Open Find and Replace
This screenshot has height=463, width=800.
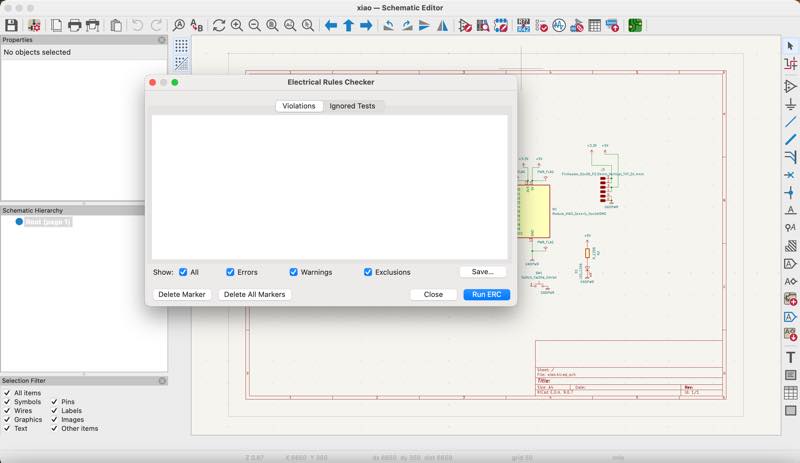(x=196, y=25)
